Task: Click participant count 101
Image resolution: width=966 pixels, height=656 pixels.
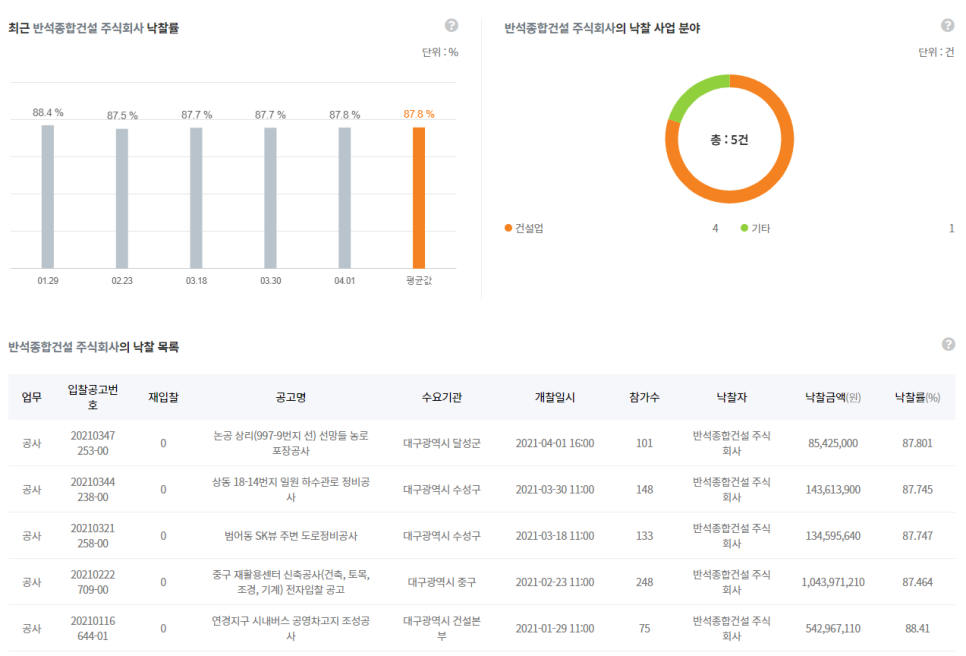Action: coord(644,443)
